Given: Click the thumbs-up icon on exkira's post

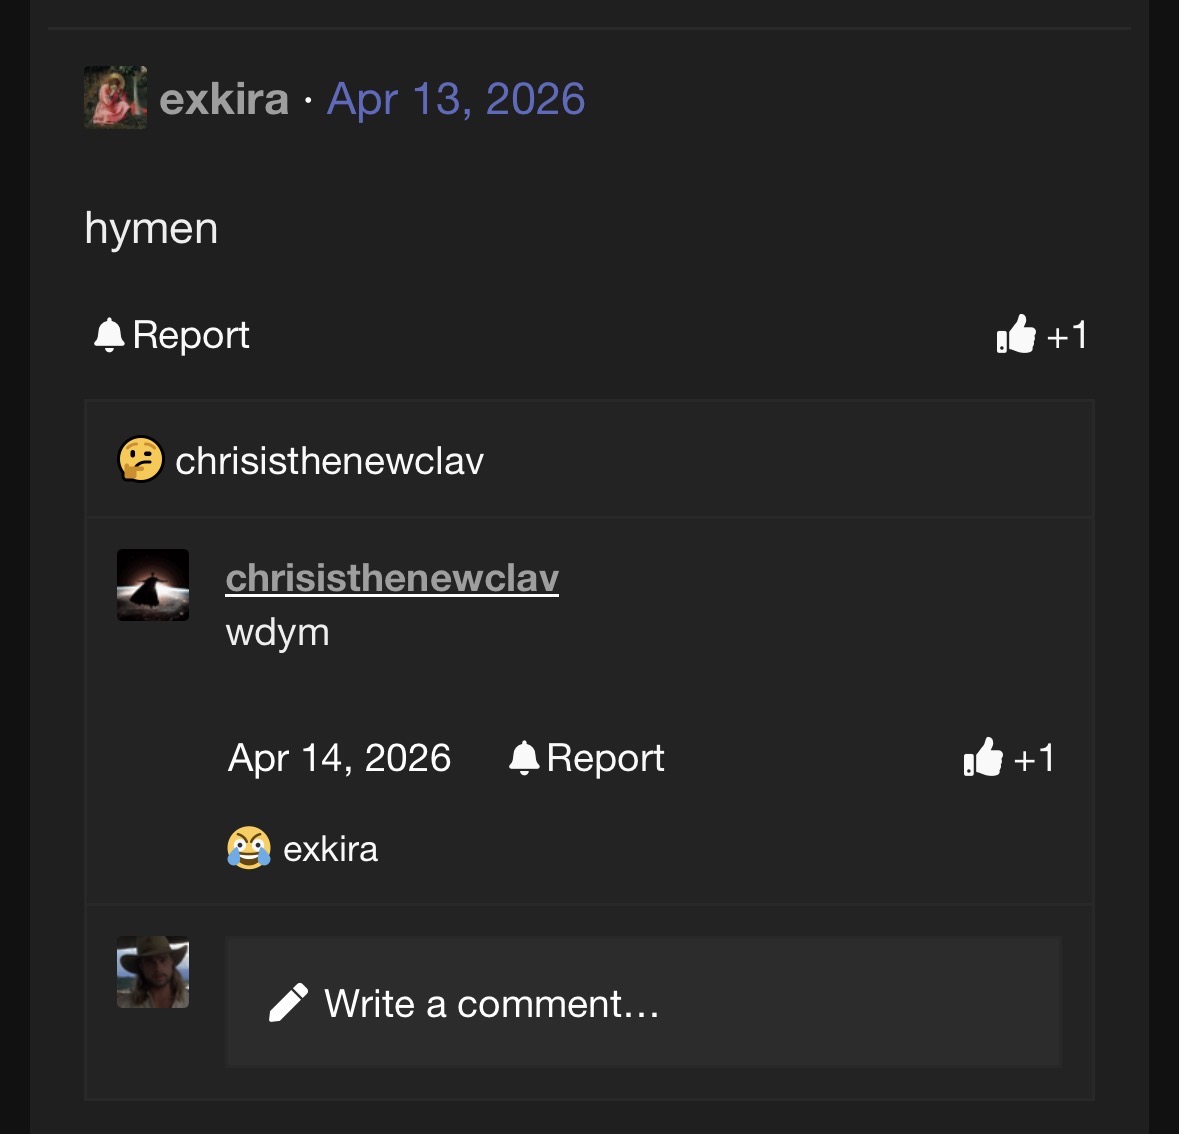Looking at the screenshot, I should [x=1016, y=335].
